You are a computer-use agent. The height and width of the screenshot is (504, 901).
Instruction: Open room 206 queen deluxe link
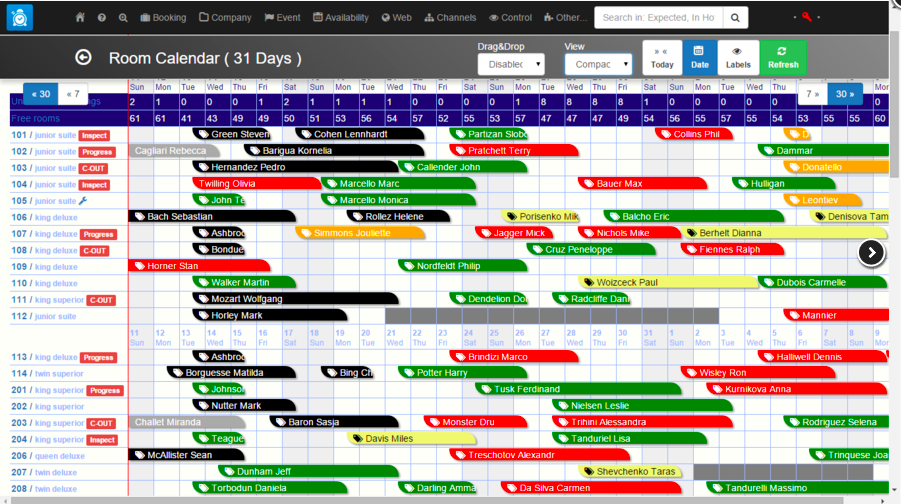(48, 456)
